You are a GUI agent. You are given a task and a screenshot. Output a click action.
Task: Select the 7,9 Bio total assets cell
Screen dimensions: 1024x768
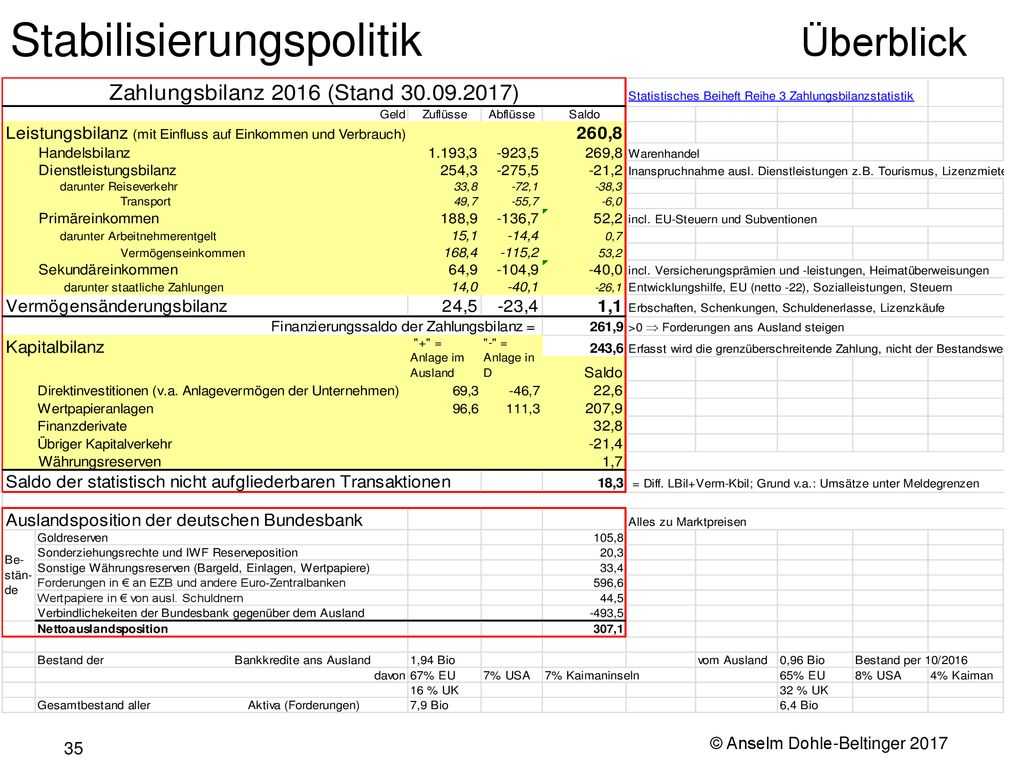pos(429,705)
